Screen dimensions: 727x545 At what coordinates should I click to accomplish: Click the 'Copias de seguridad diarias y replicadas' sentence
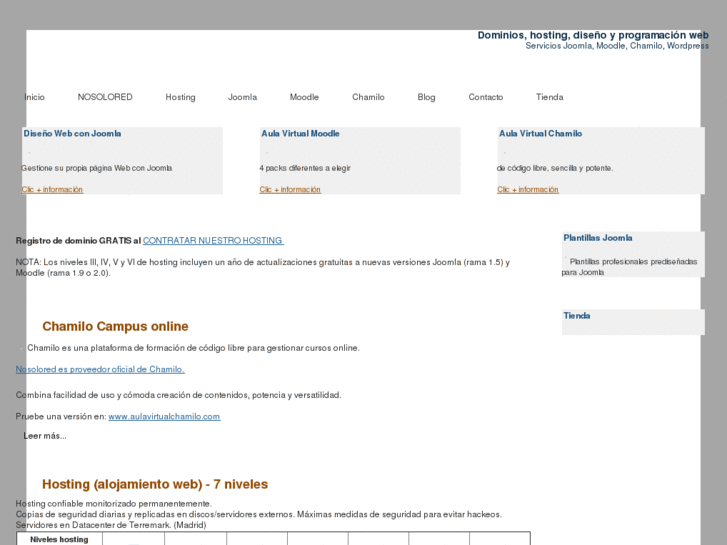tap(155, 514)
